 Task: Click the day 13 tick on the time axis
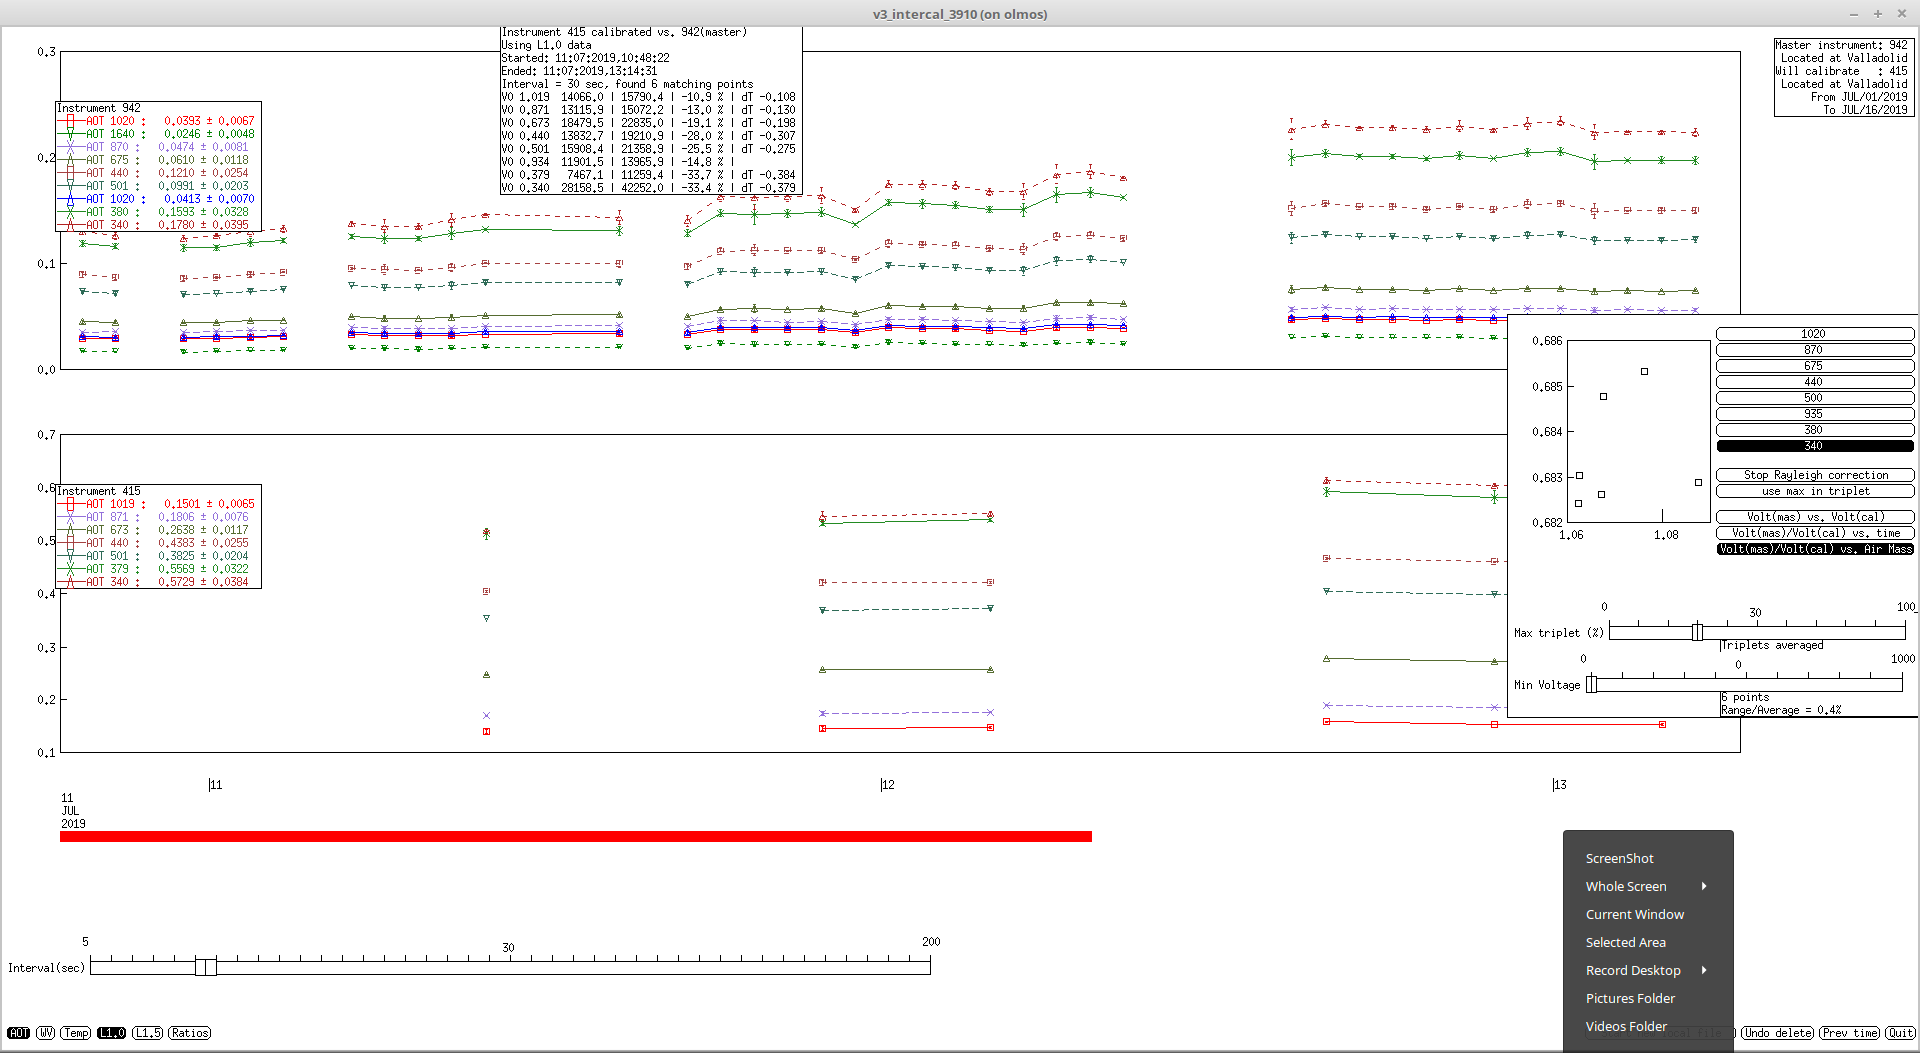click(1559, 785)
